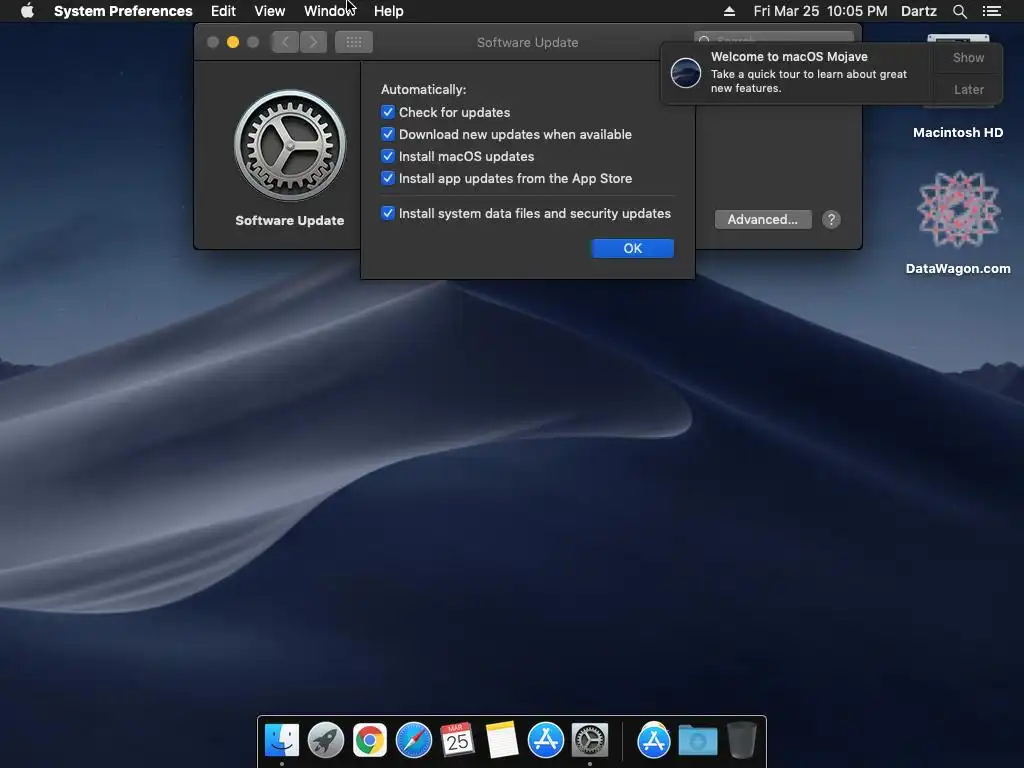Toggle Install app updates from the App Store
Viewport: 1024px width, 768px height.
(388, 178)
